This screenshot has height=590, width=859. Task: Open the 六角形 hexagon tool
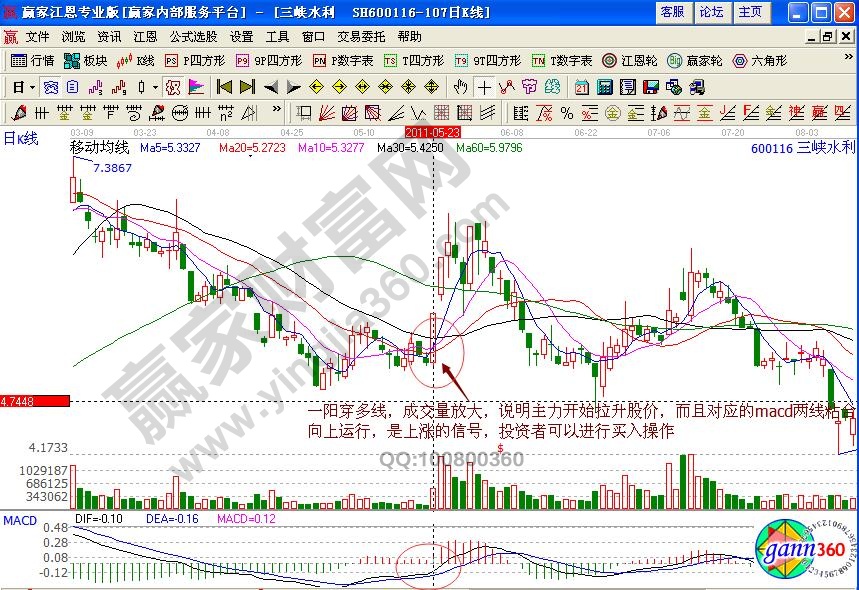(x=760, y=60)
